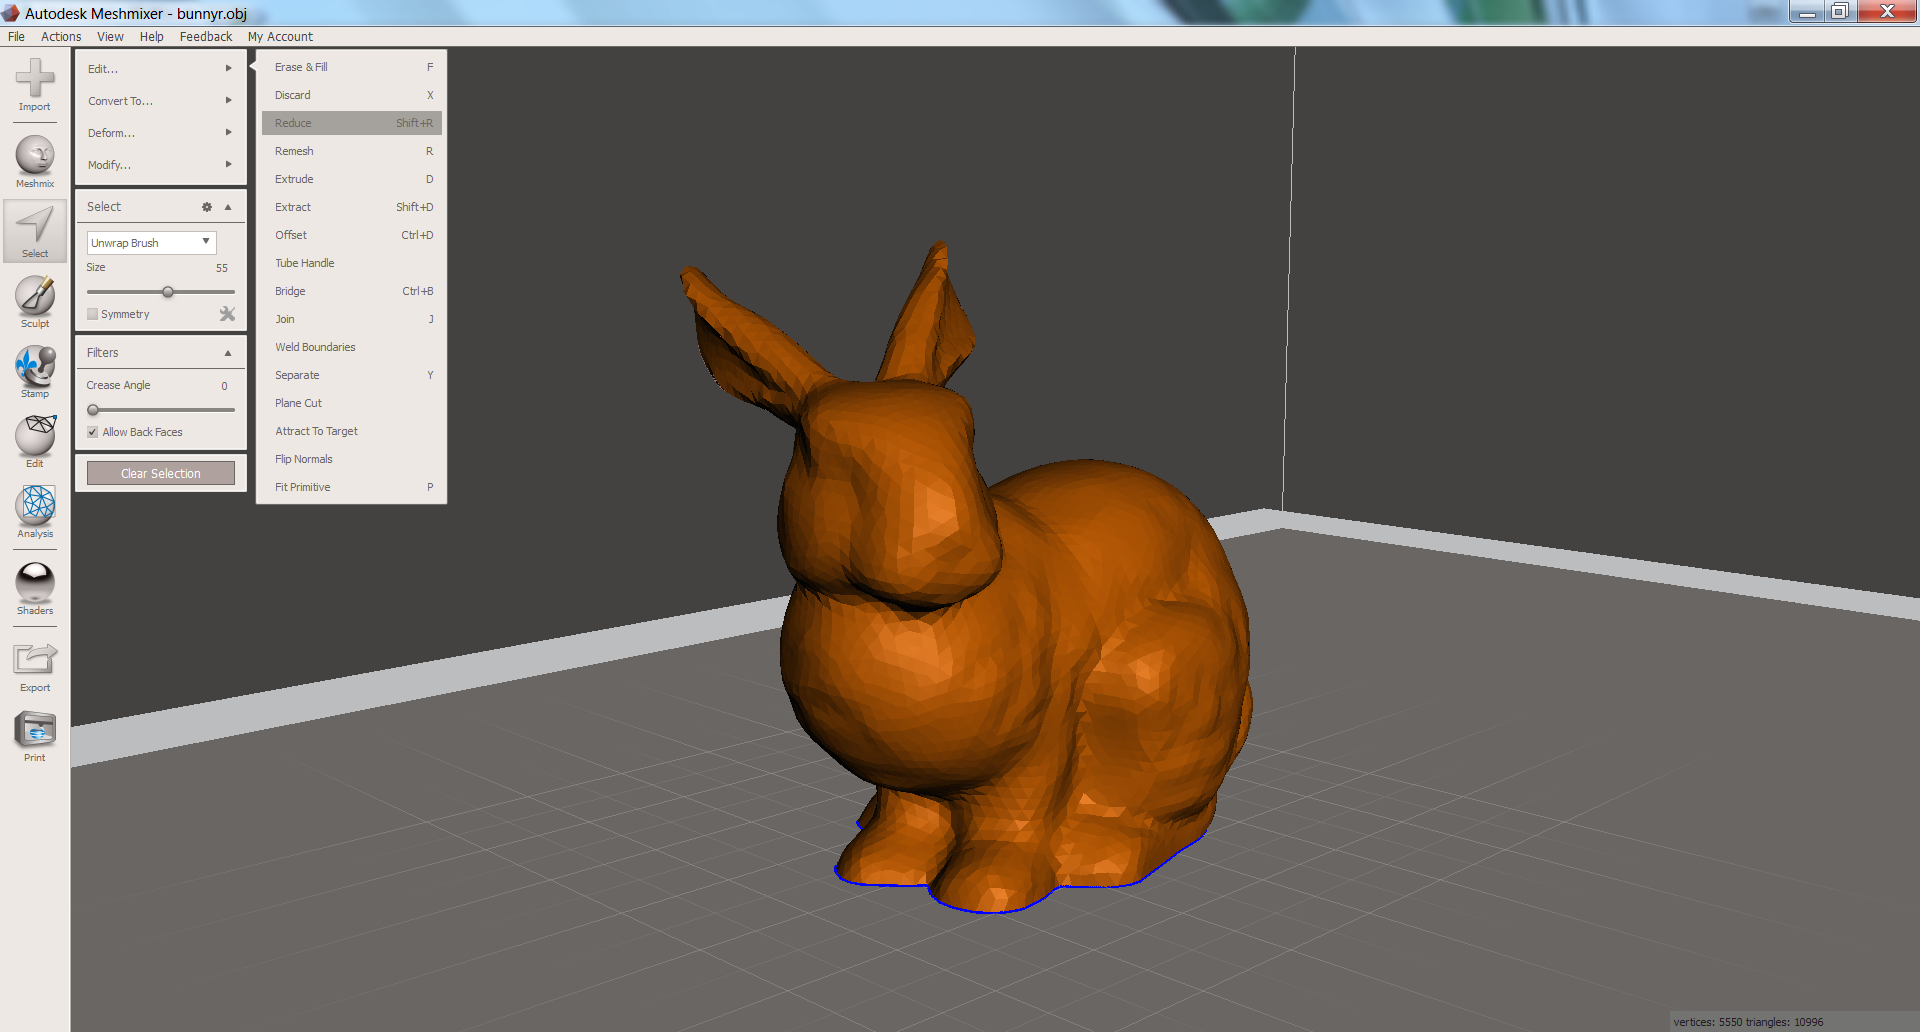1920x1032 pixels.
Task: Choose Plane Cut from the Edit submenu
Action: [x=298, y=403]
